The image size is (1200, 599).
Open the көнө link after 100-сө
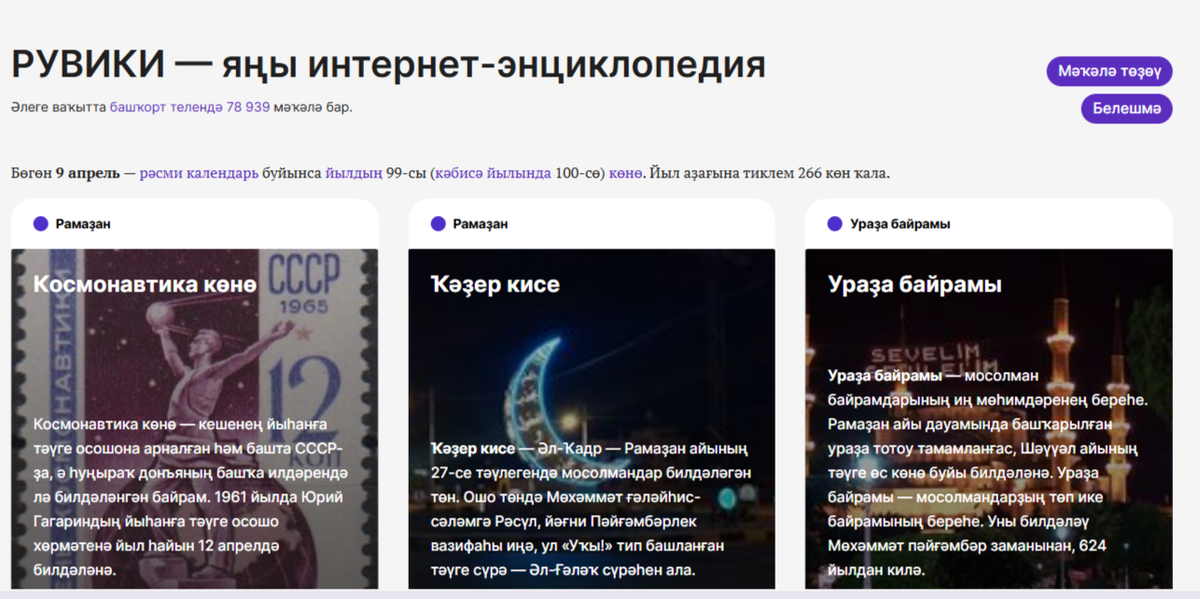(625, 173)
